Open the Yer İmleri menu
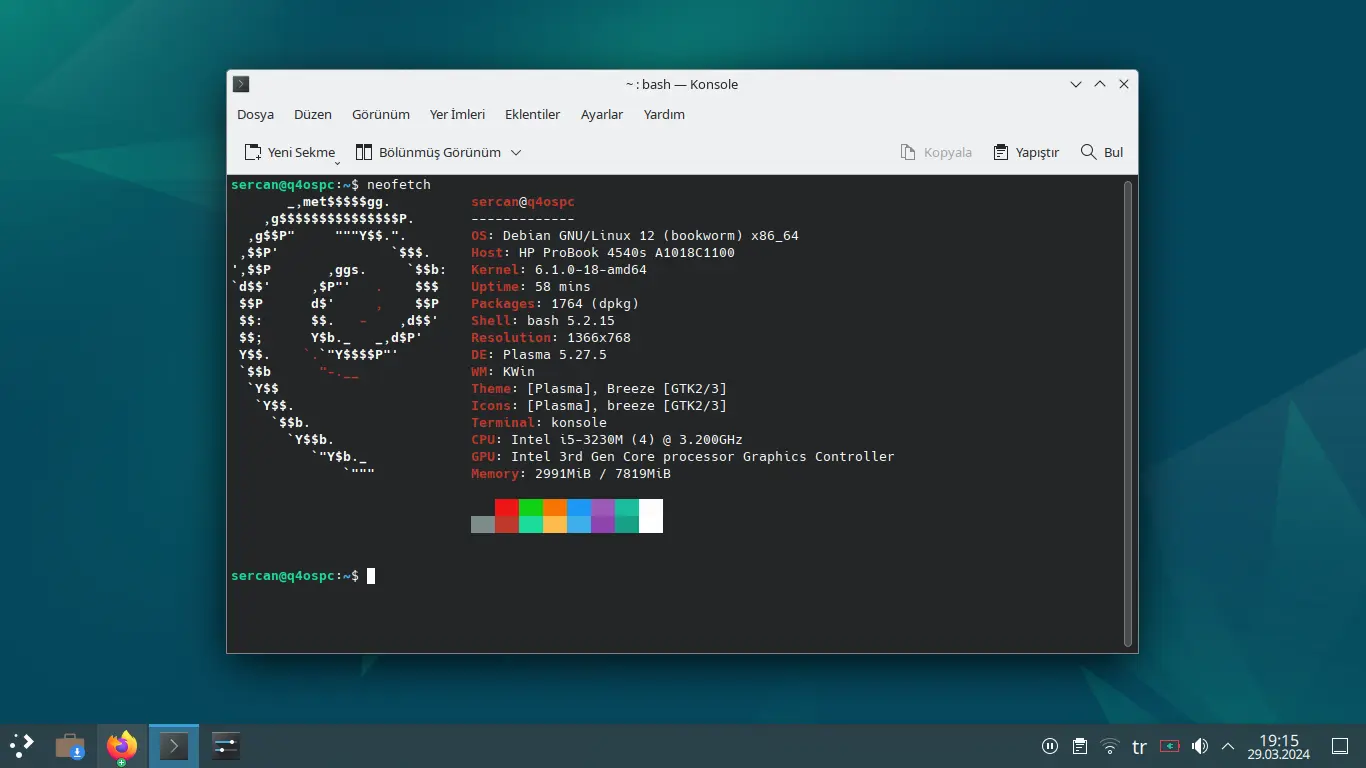This screenshot has width=1366, height=768. (457, 114)
